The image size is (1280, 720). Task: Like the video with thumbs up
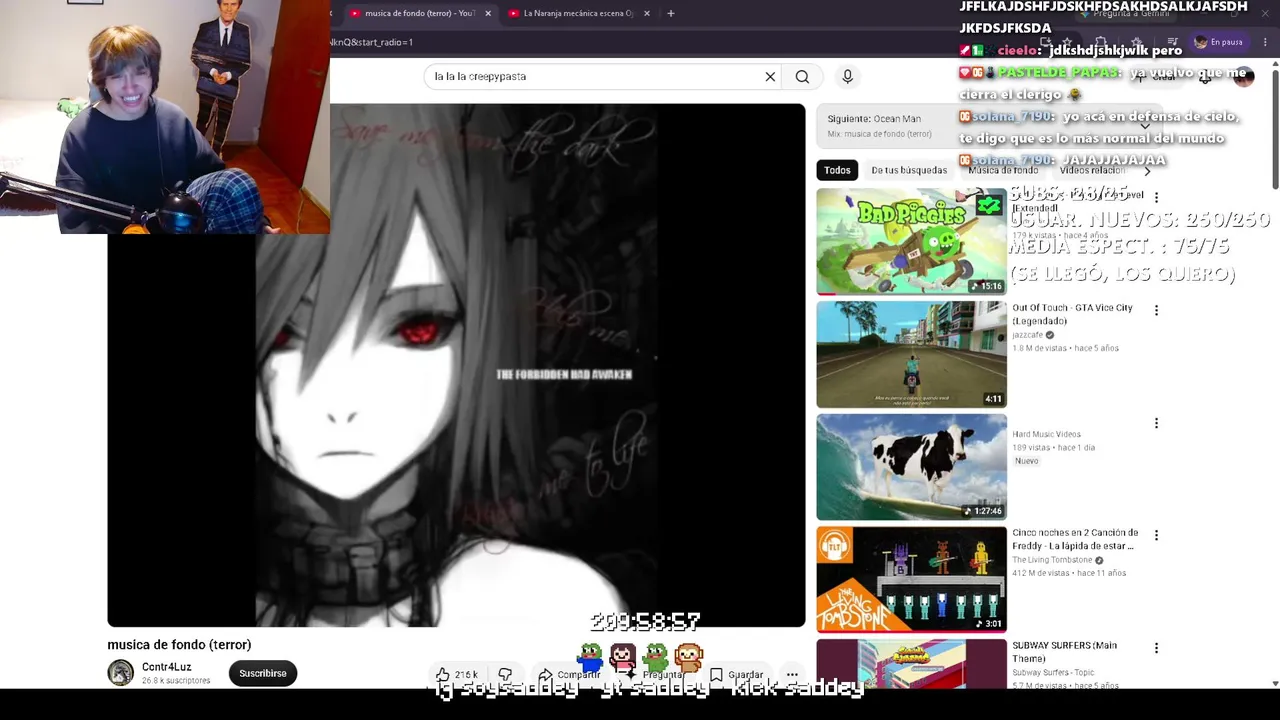tap(456, 675)
